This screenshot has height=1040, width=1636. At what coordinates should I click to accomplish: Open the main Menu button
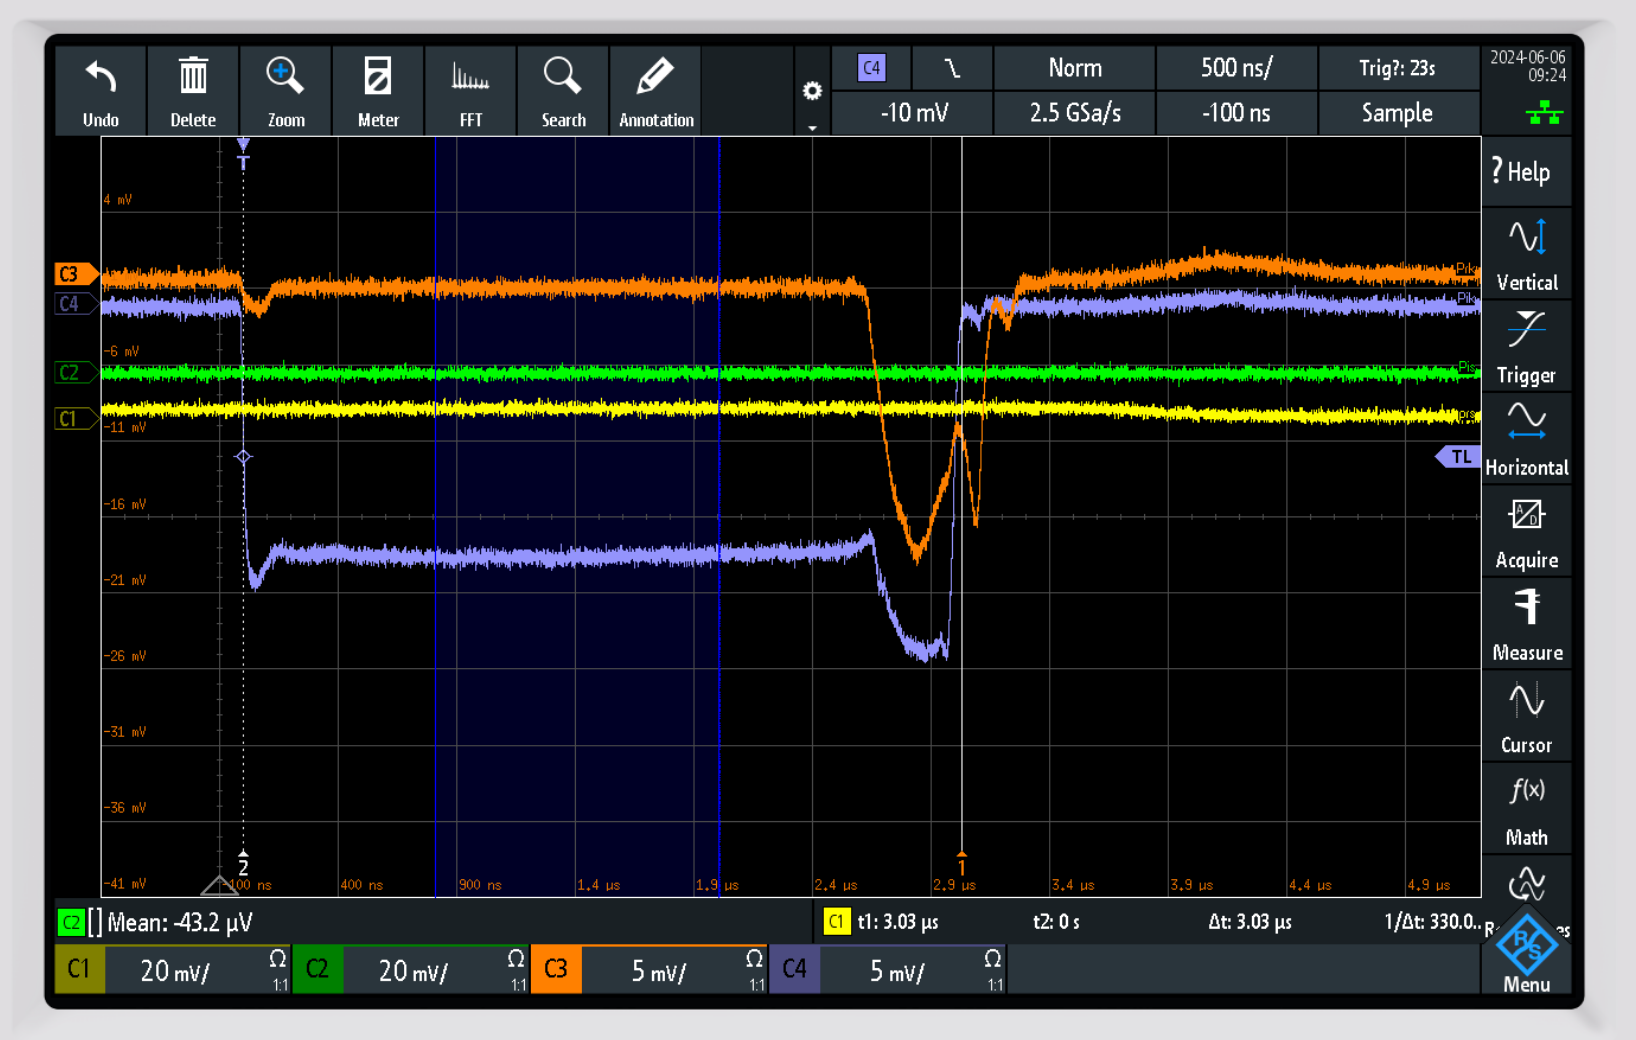(1526, 955)
